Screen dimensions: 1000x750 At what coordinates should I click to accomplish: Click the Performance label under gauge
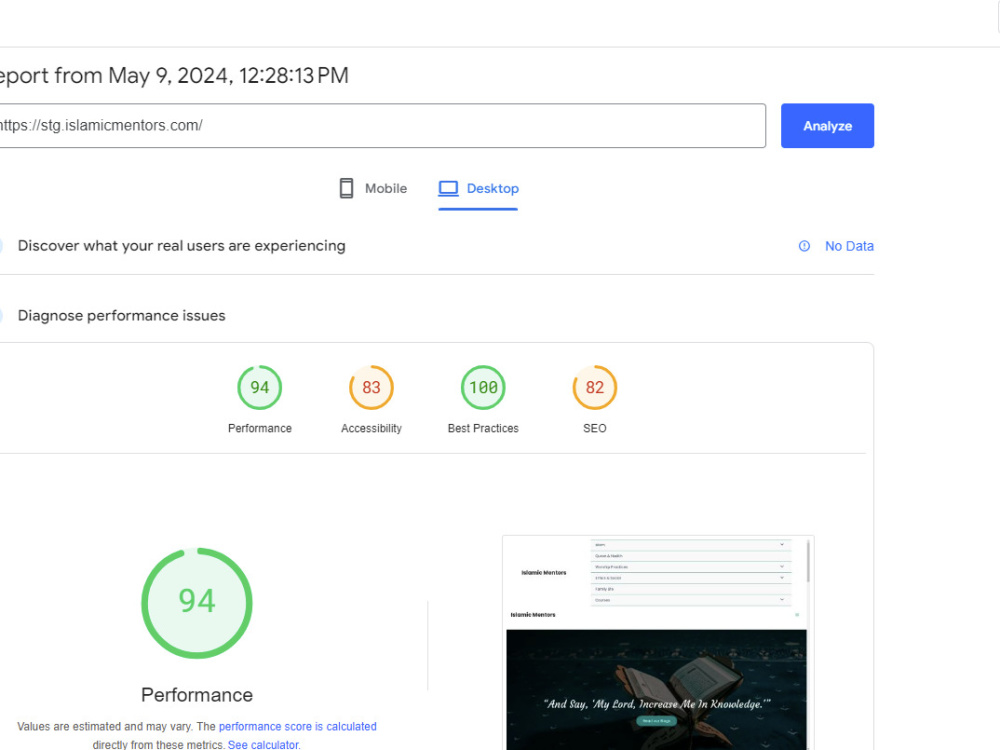coord(260,429)
